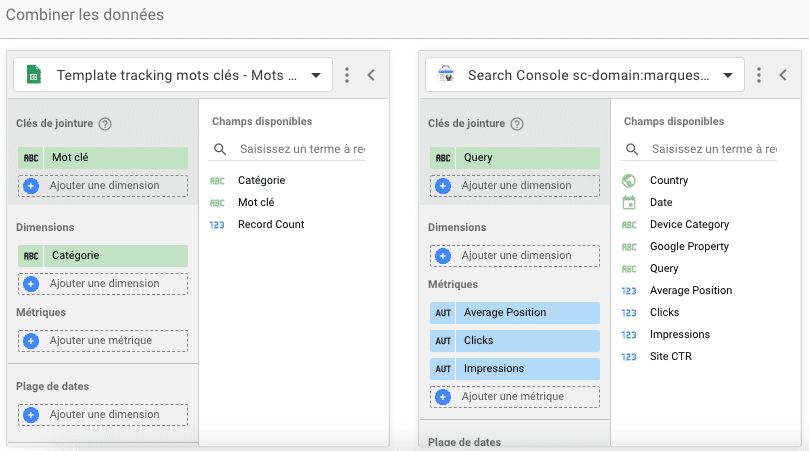The height and width of the screenshot is (451, 809).
Task: Click help icon beside right Clés de jointure
Action: pyautogui.click(x=517, y=124)
